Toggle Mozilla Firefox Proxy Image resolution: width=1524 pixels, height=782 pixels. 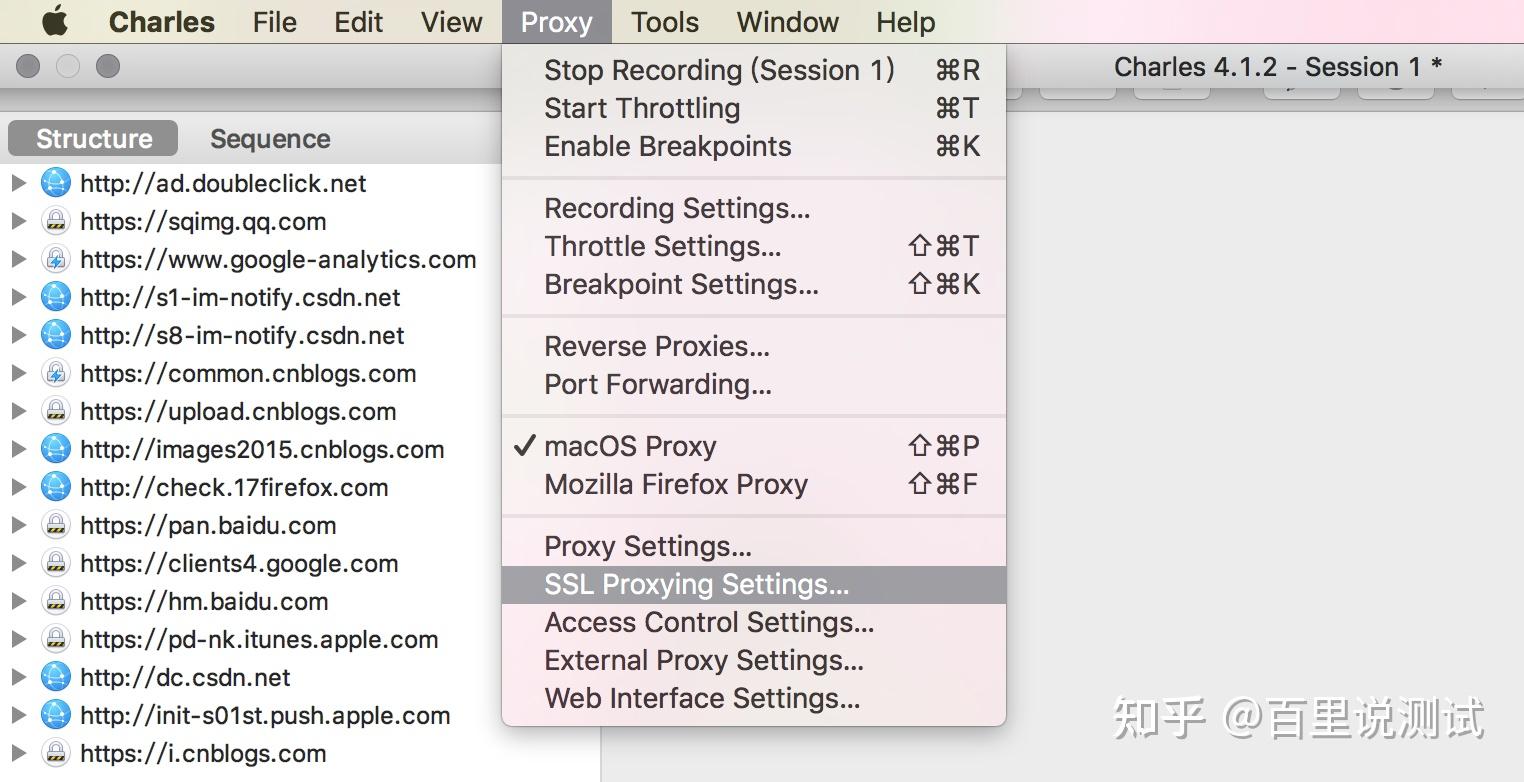click(x=753, y=484)
